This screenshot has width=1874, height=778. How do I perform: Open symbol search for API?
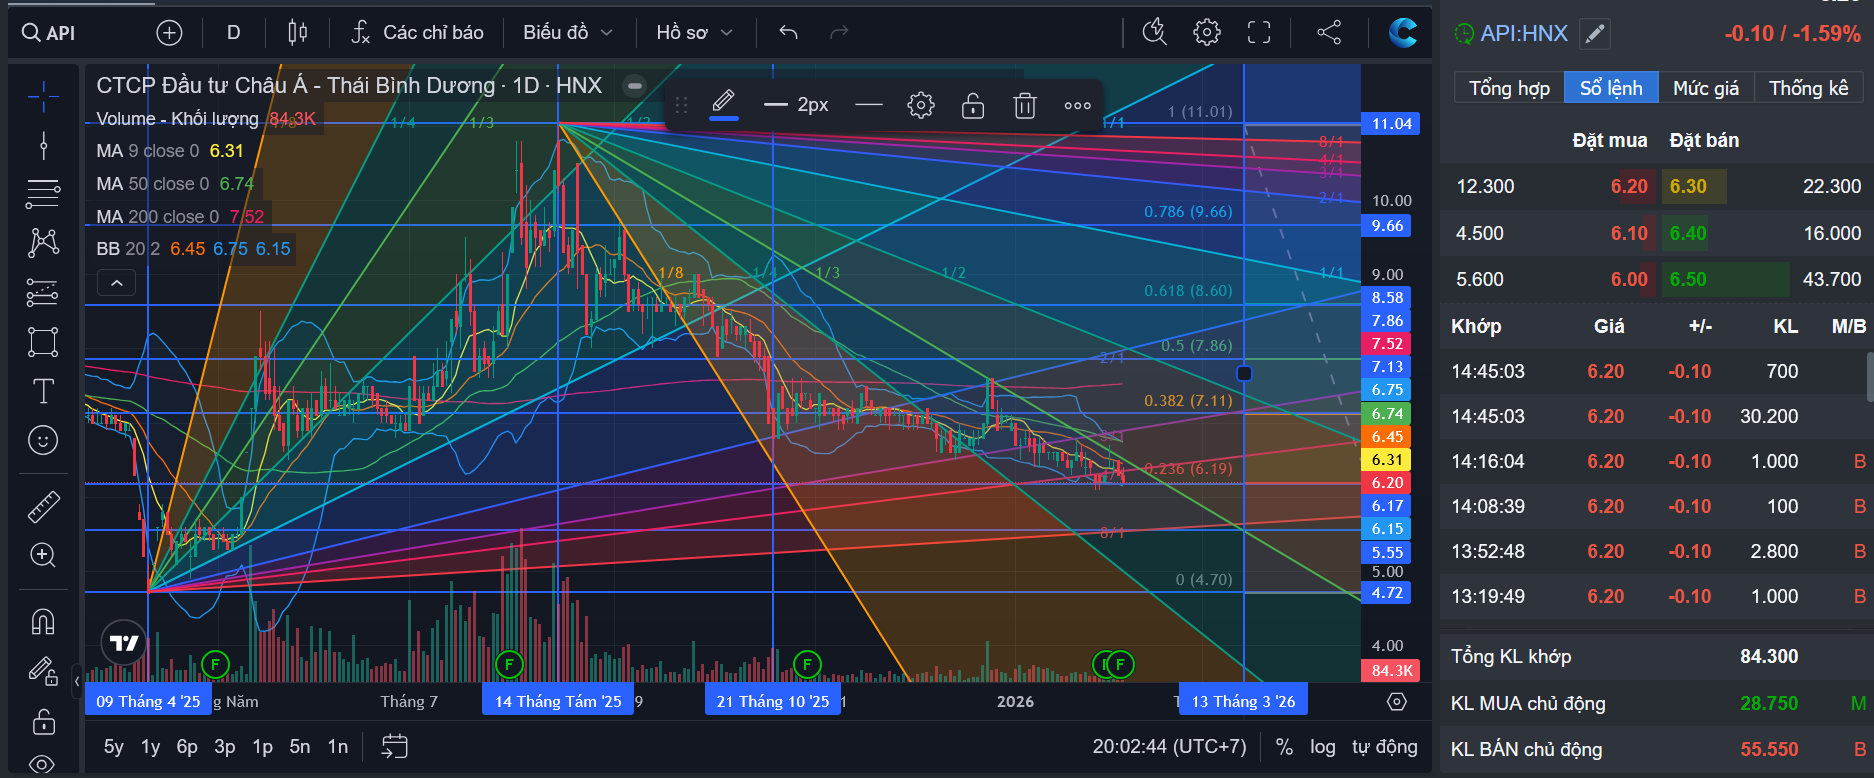coord(49,33)
